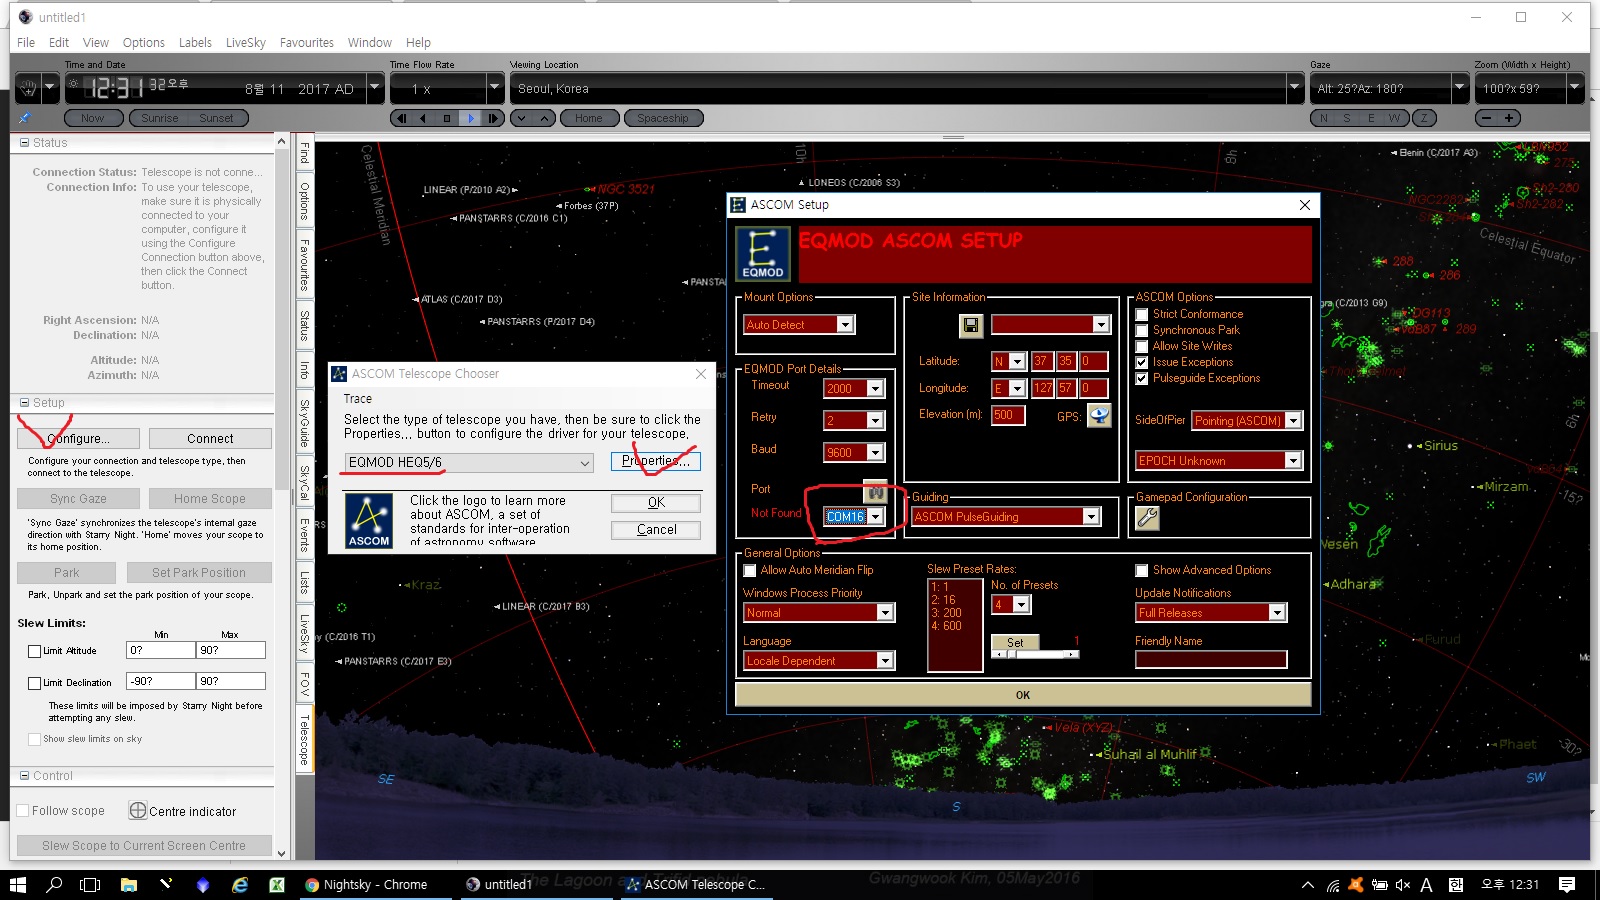Click the slew preset rate slider

pos(1035,654)
